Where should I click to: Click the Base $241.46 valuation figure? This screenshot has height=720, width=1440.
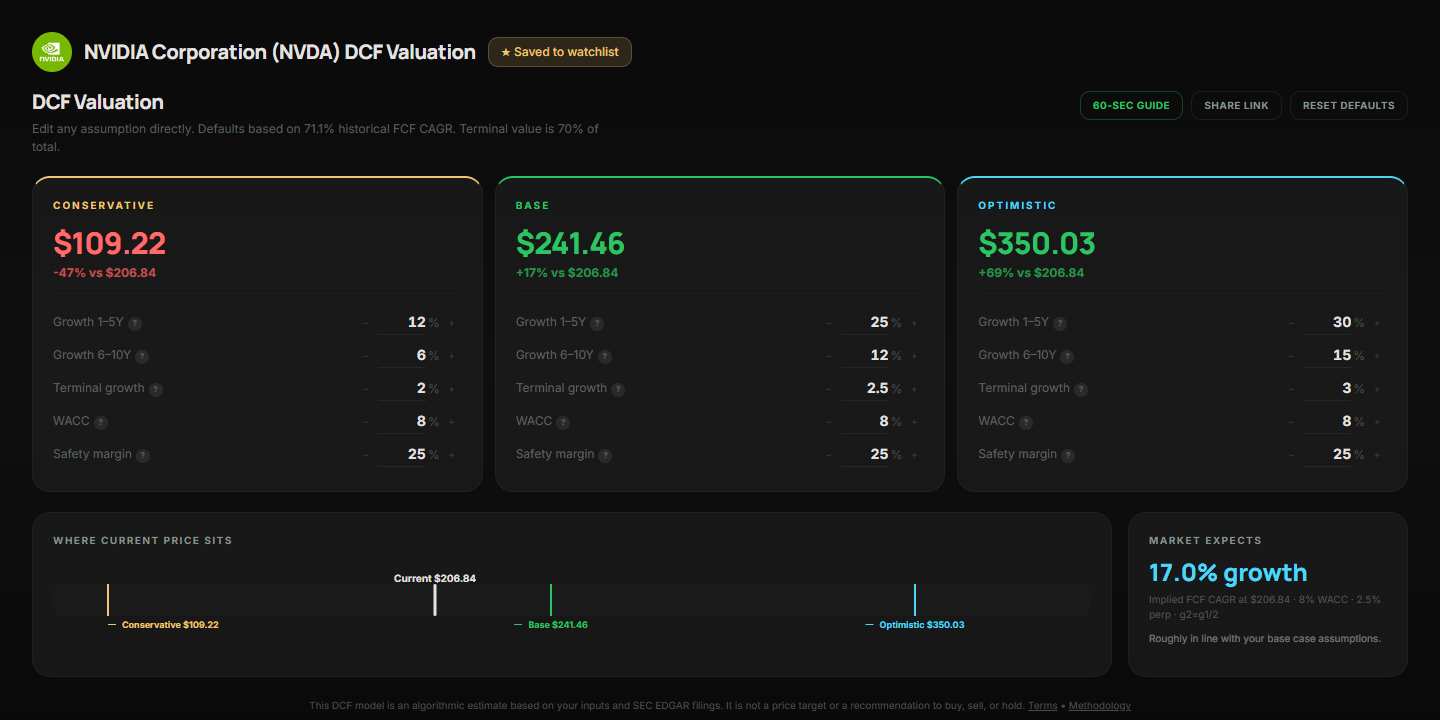pos(571,243)
